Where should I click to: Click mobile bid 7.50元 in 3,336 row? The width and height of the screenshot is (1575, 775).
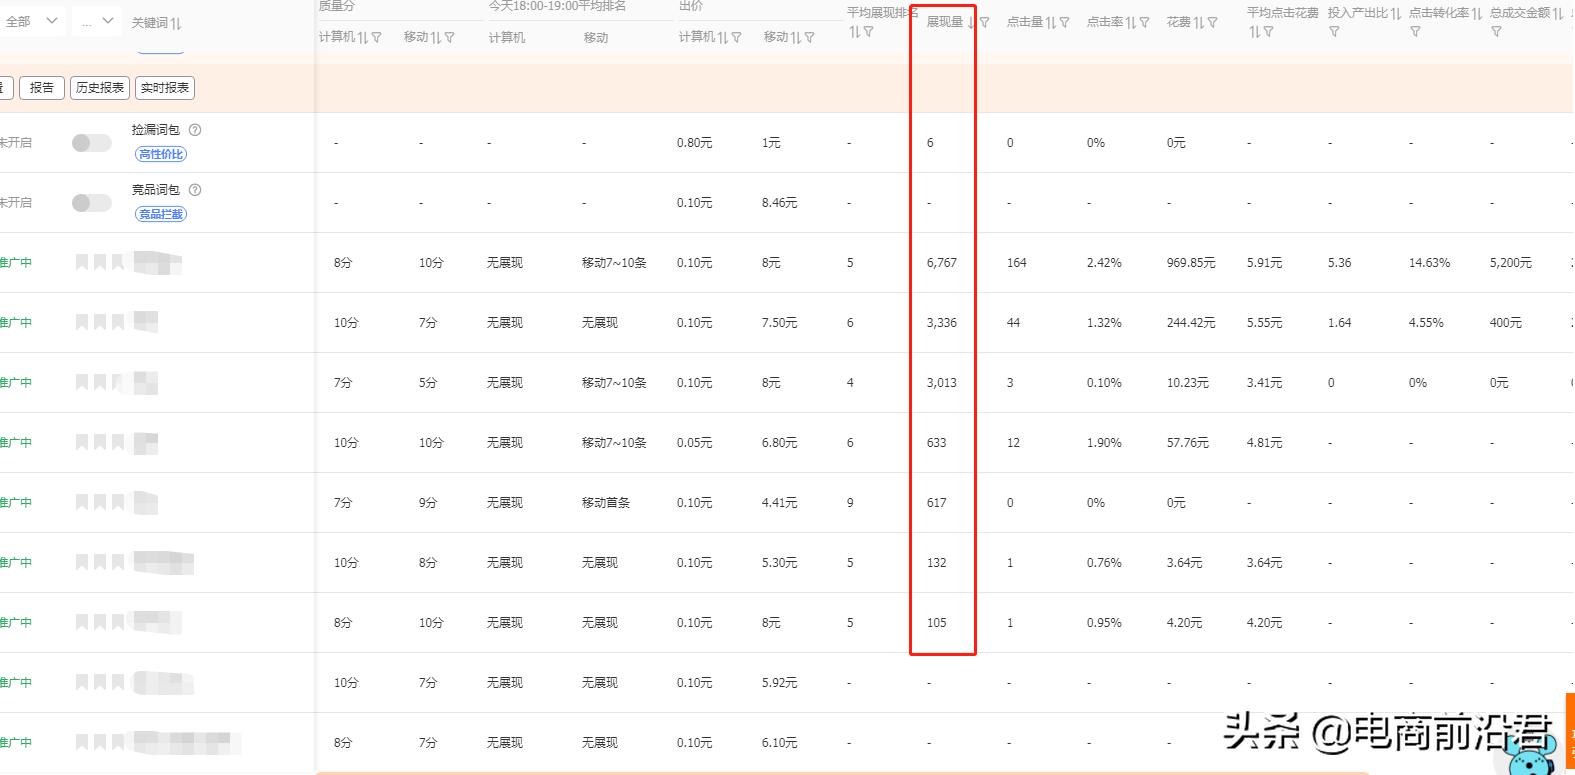coord(780,323)
